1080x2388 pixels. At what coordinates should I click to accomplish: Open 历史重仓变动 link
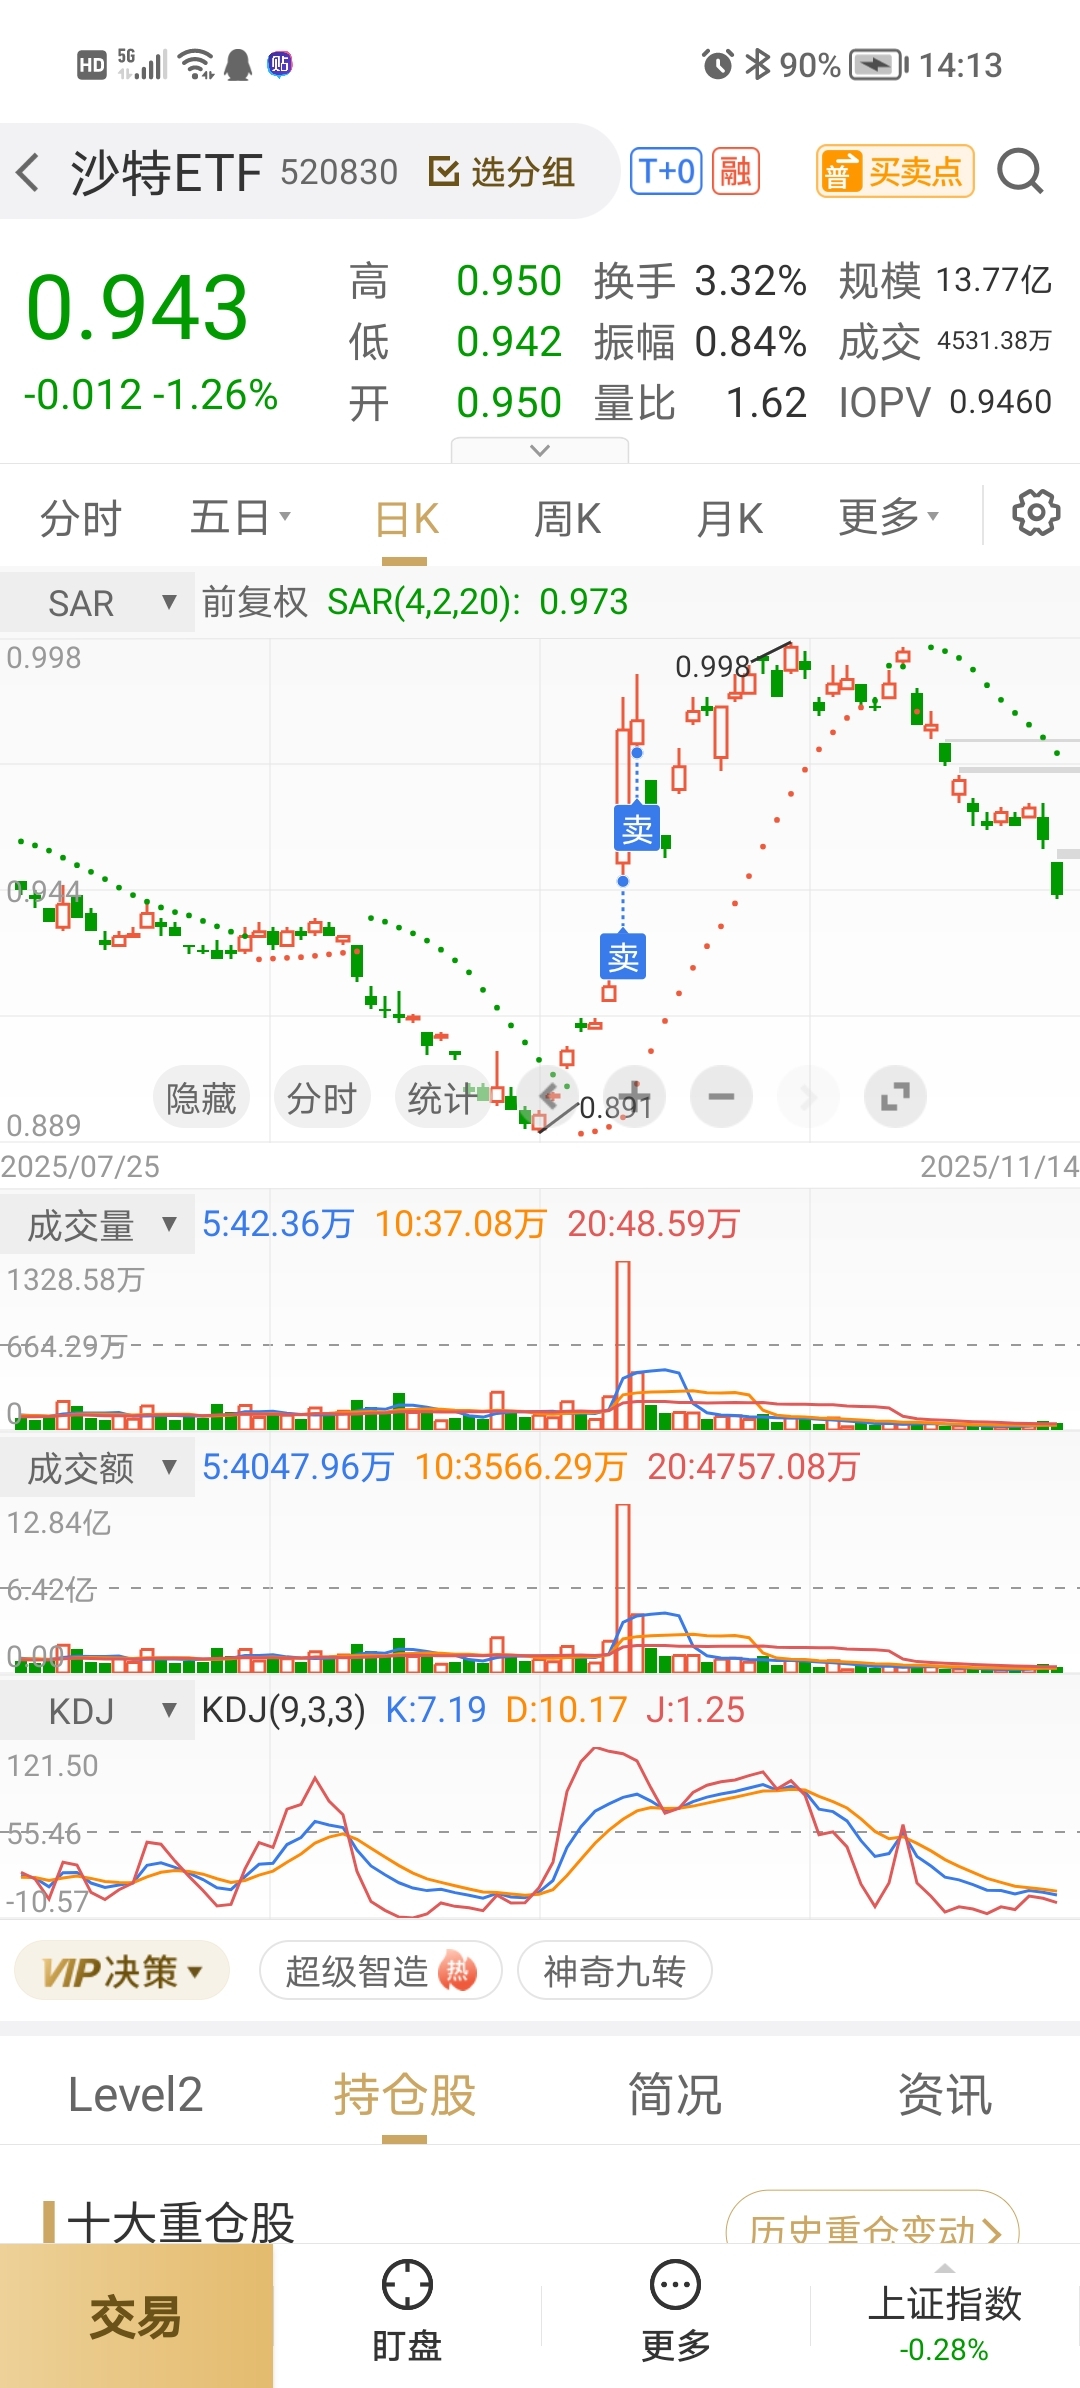point(872,2219)
